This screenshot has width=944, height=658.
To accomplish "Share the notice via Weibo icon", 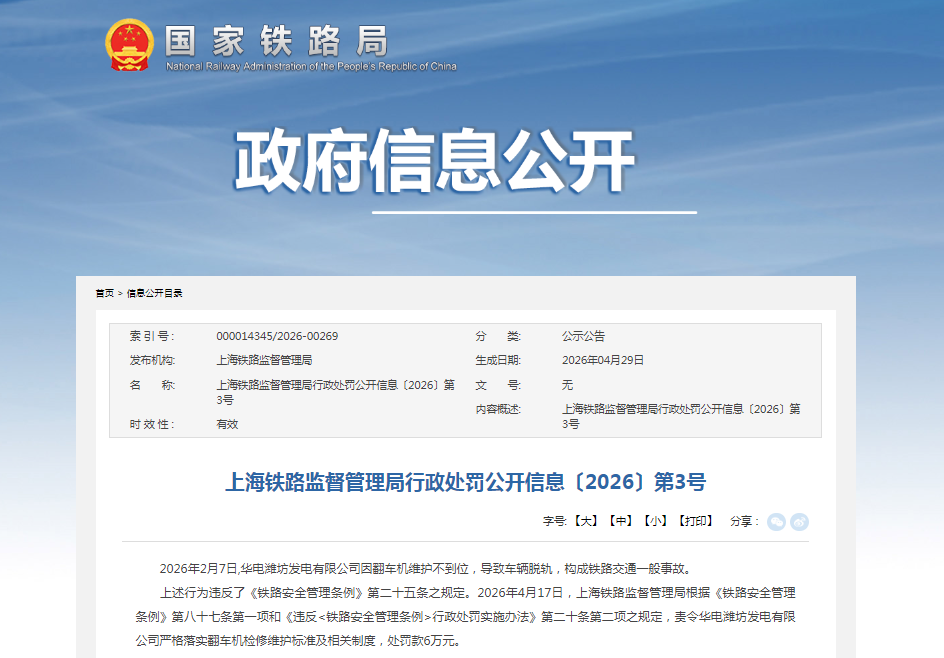I will pyautogui.click(x=799, y=522).
